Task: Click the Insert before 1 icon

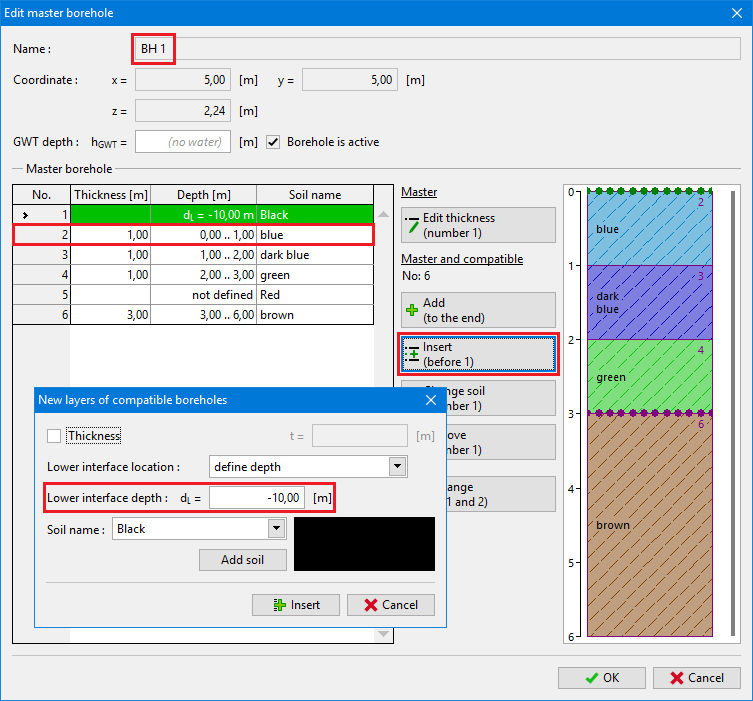Action: (412, 354)
